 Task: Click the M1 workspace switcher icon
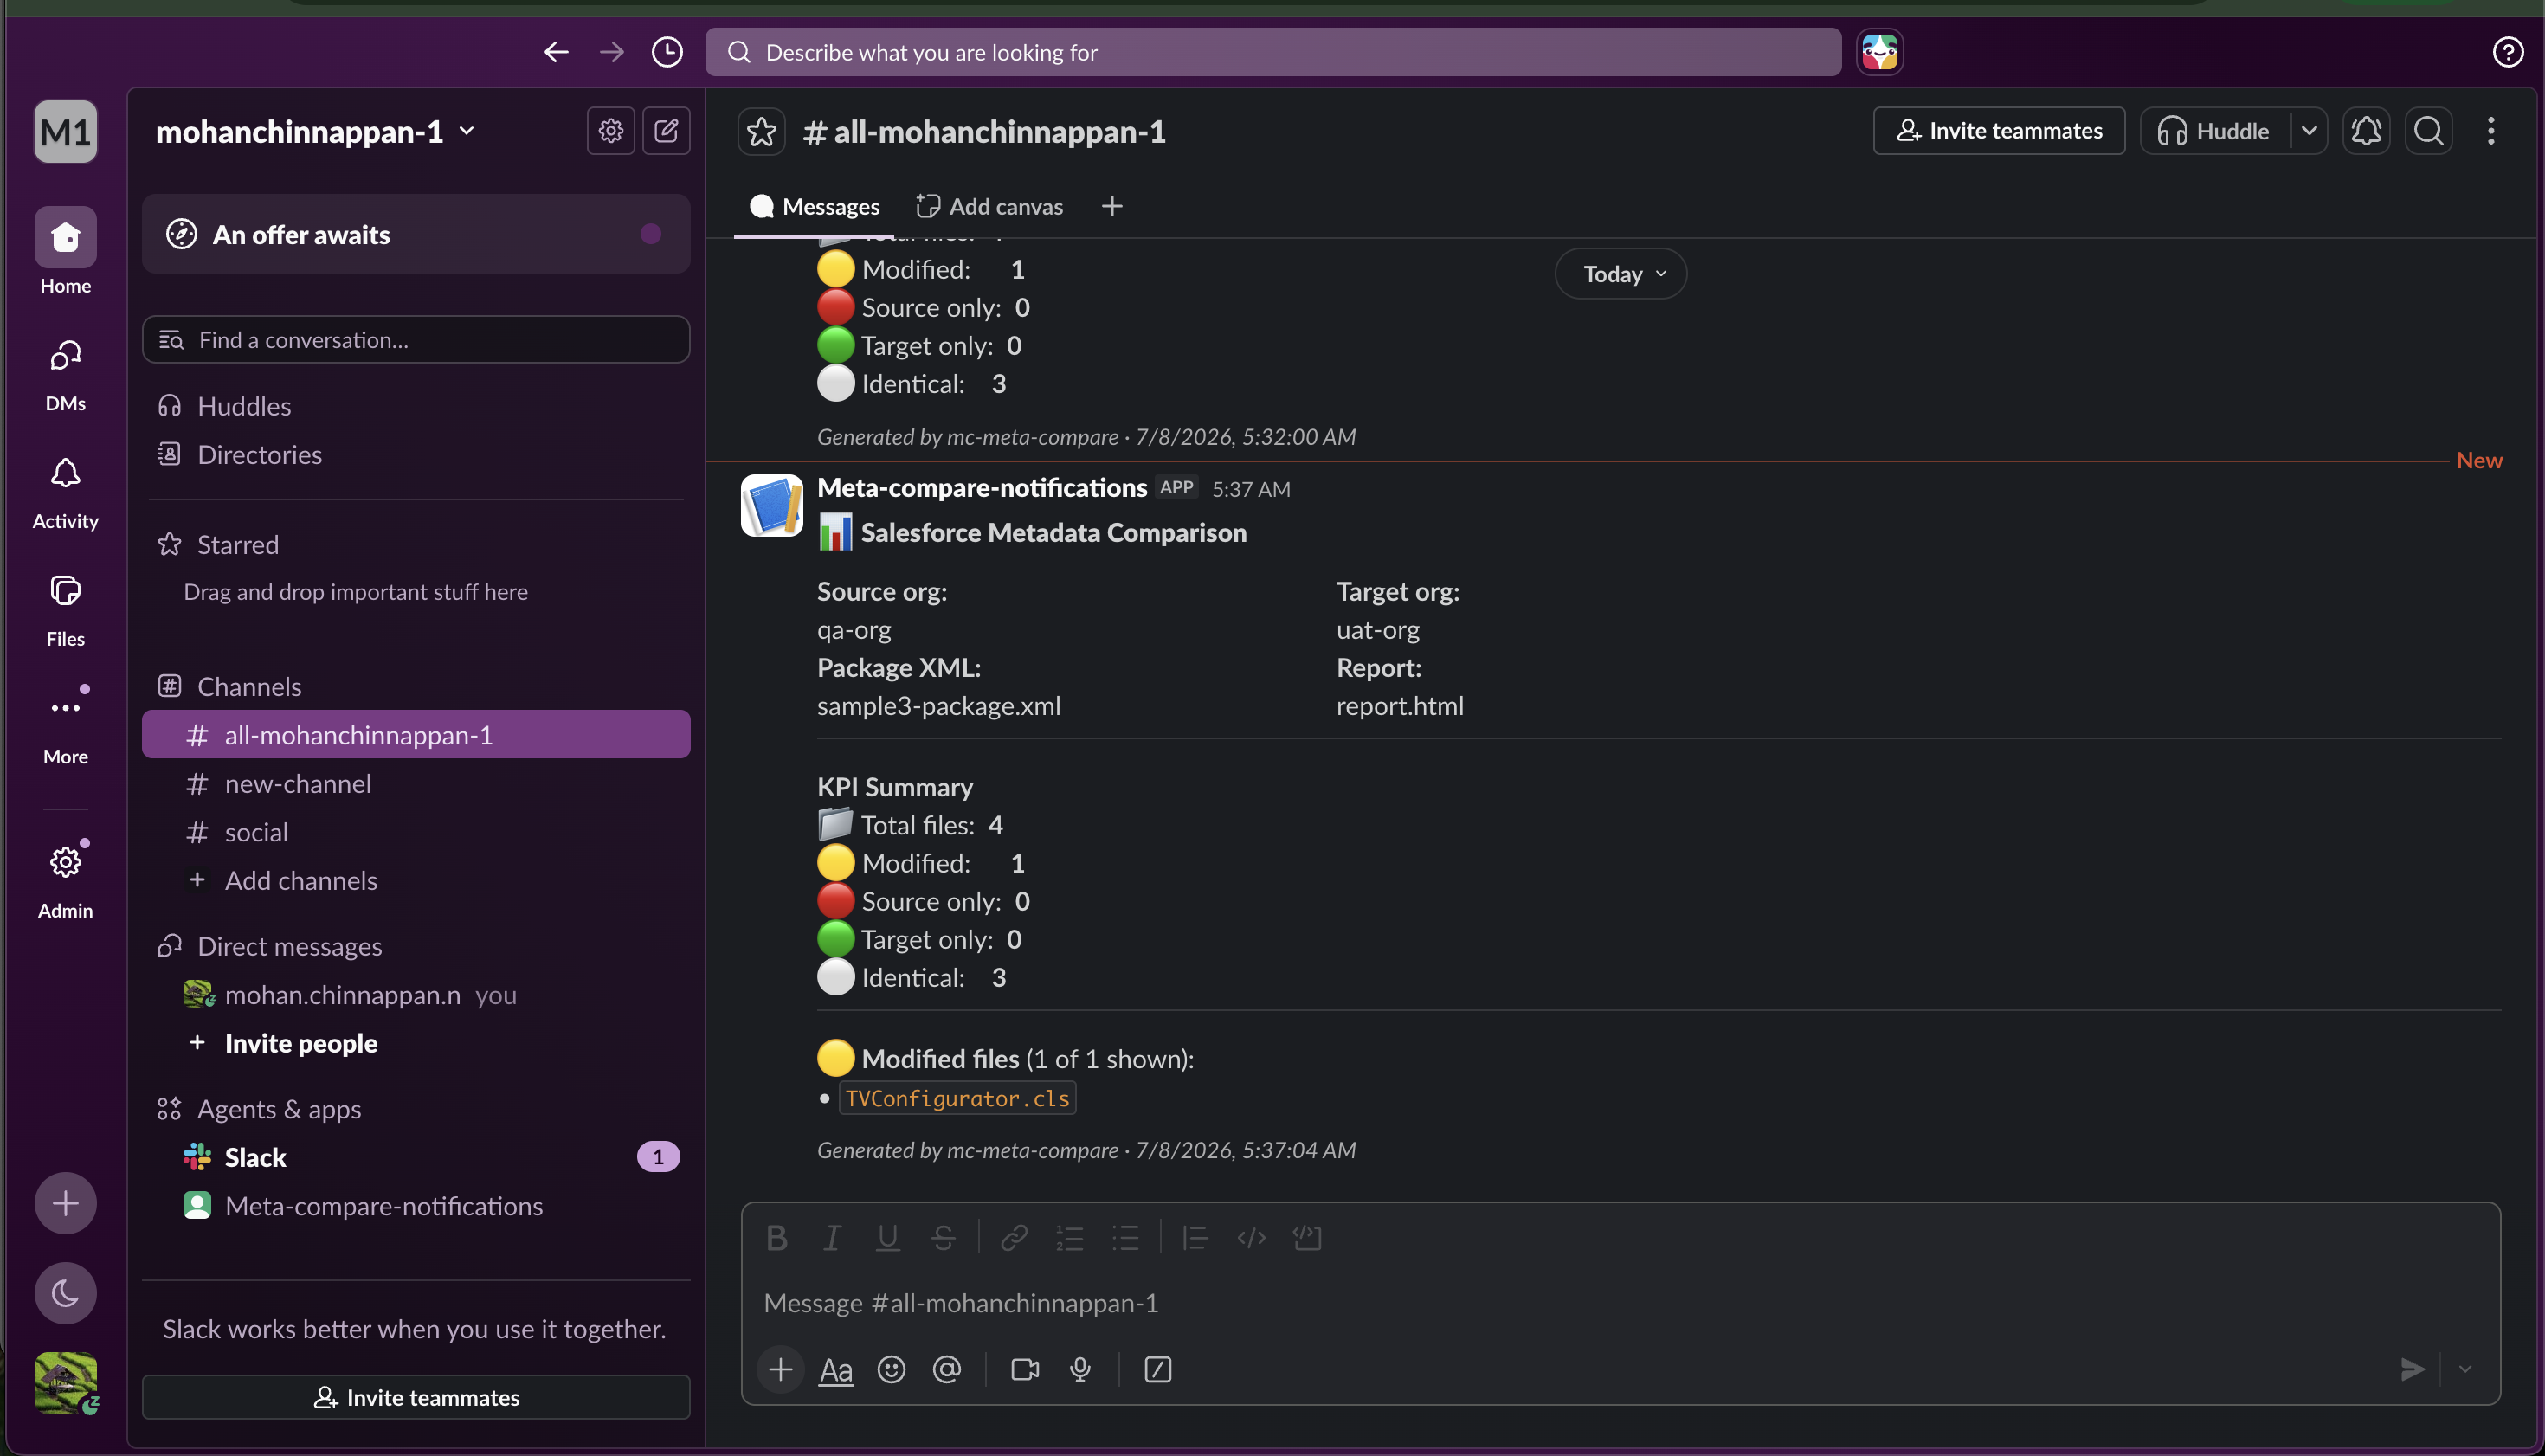pos(65,131)
